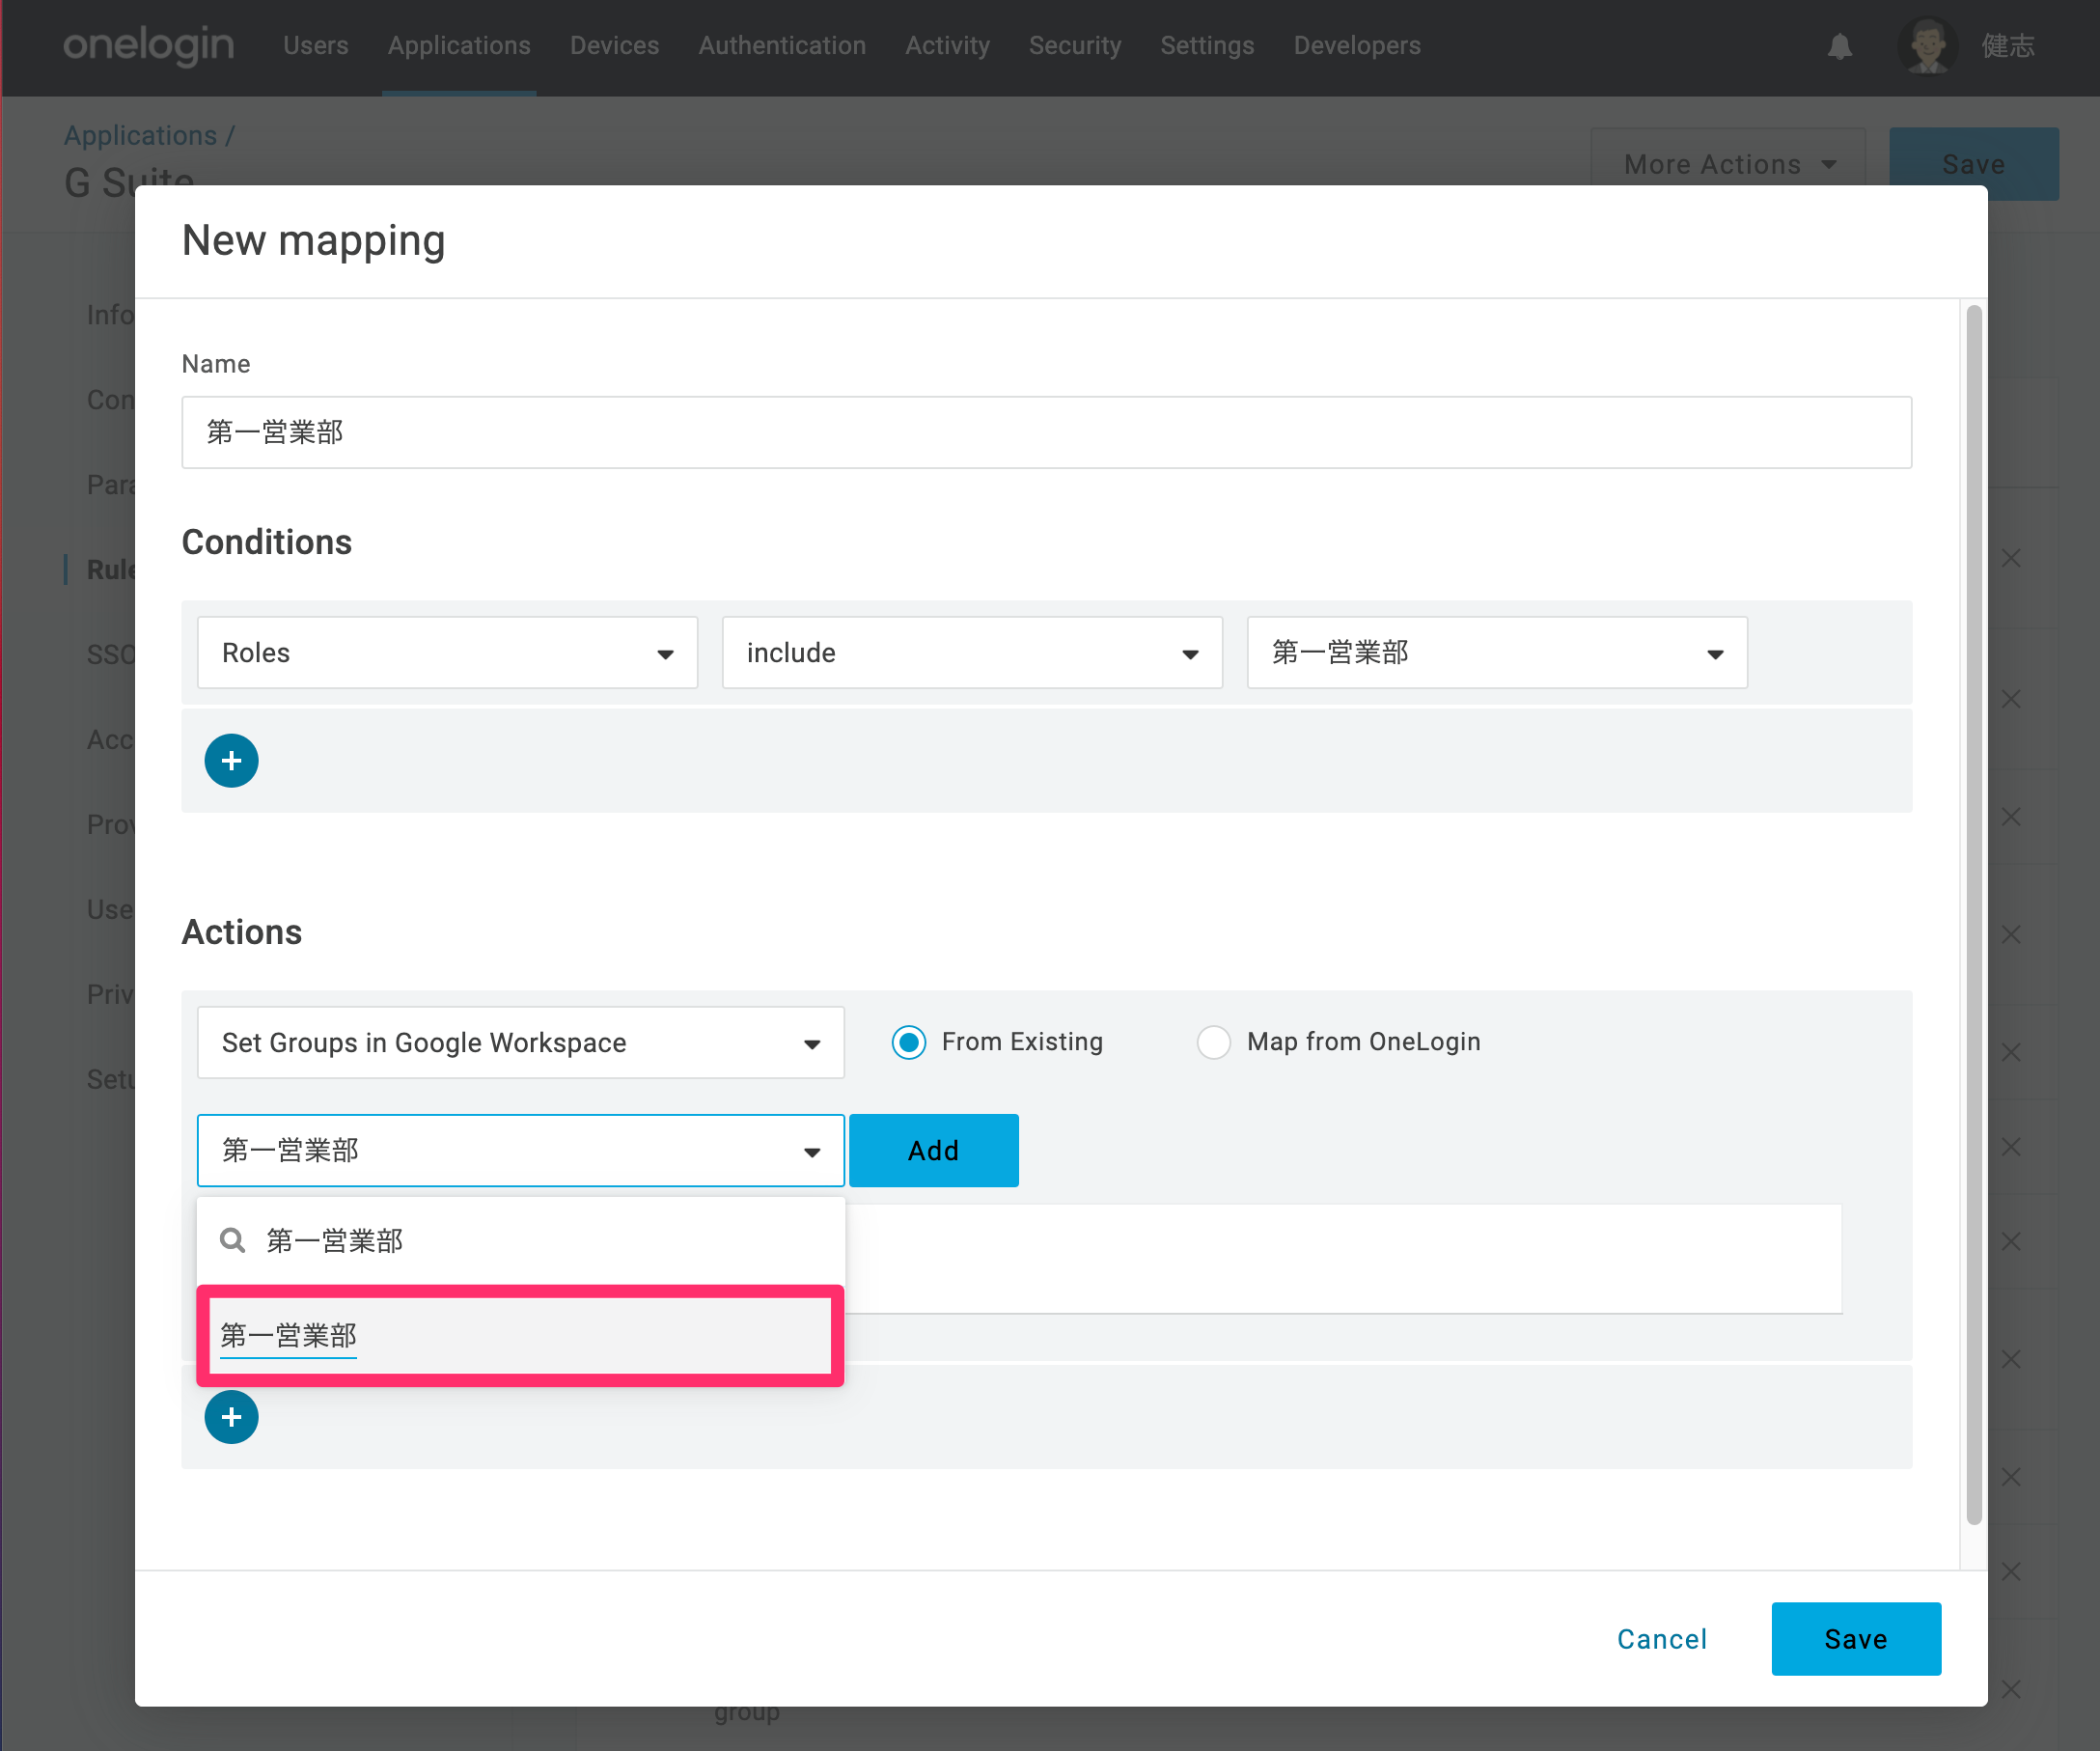Image resolution: width=2100 pixels, height=1751 pixels.
Task: Go to the OneLogin home logo
Action: tap(148, 46)
